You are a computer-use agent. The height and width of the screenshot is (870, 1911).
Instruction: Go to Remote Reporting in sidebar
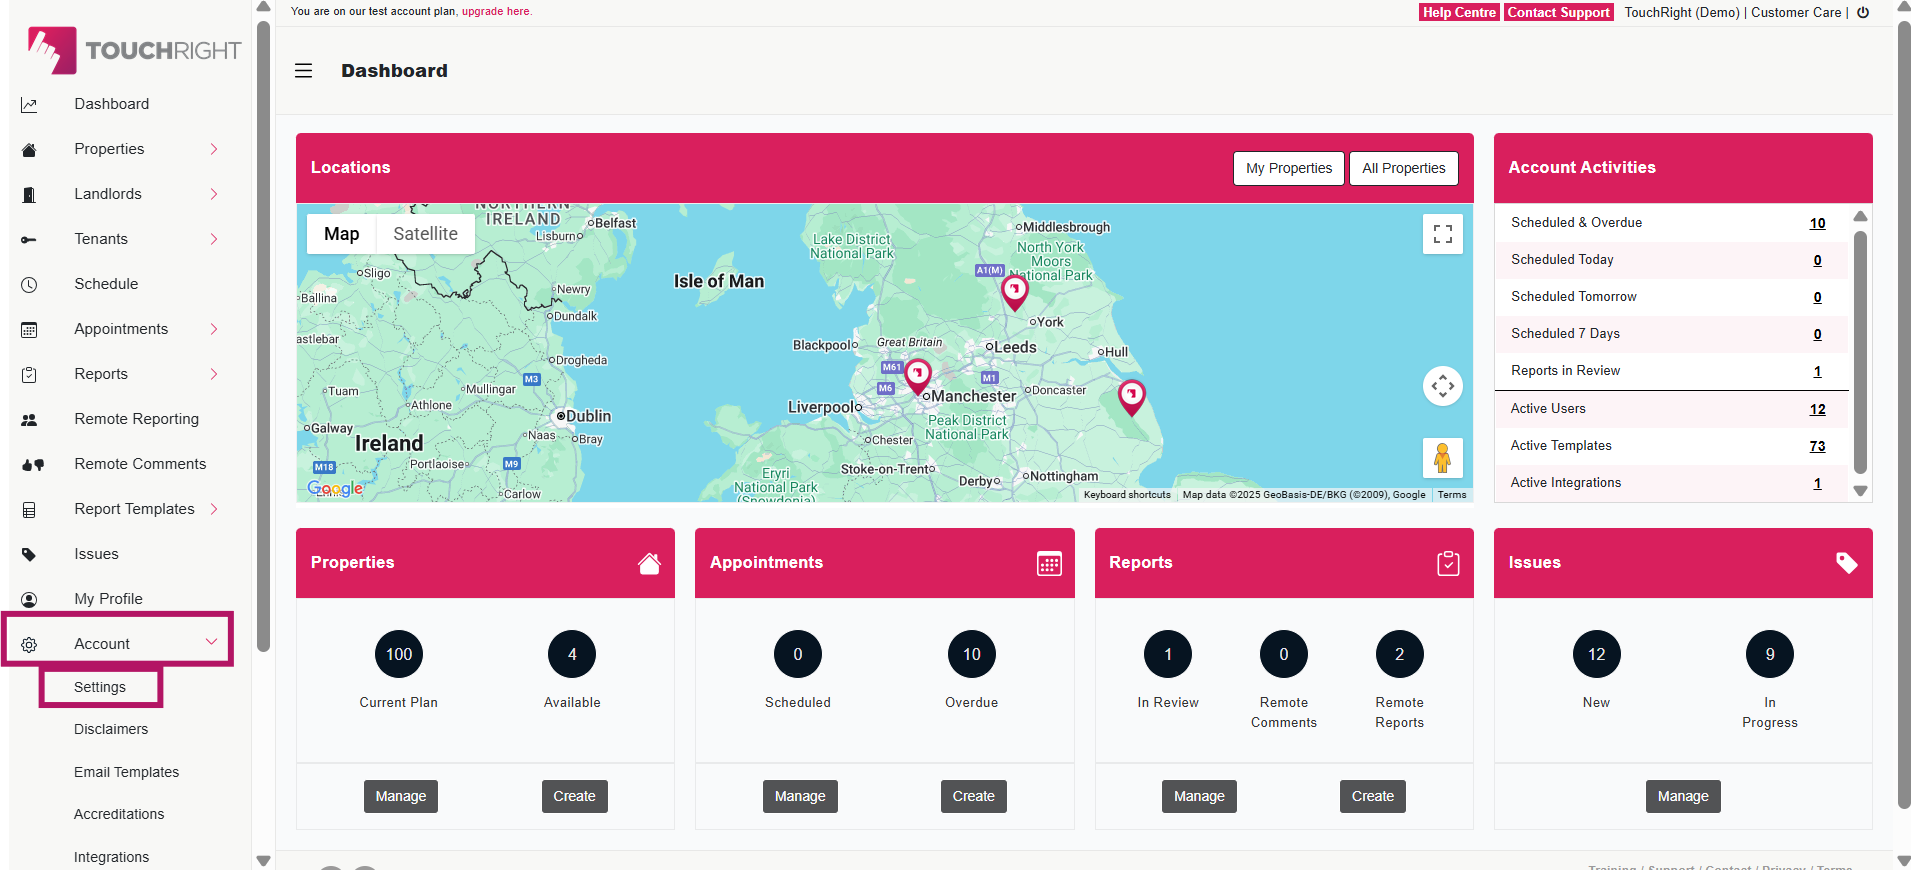tap(136, 419)
